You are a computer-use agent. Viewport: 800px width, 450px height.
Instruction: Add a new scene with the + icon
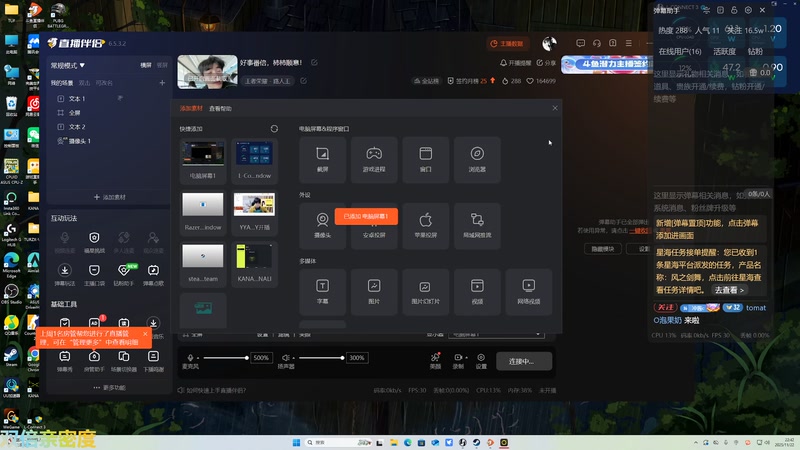pyautogui.click(x=162, y=83)
